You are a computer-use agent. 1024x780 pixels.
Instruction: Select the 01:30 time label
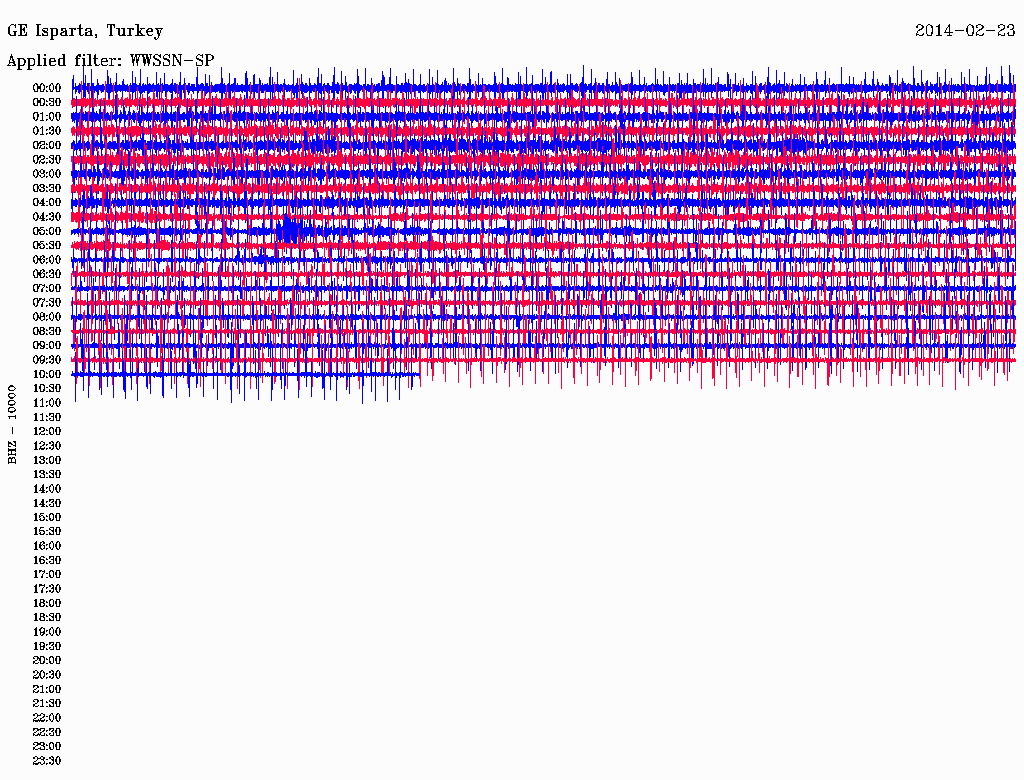point(47,131)
